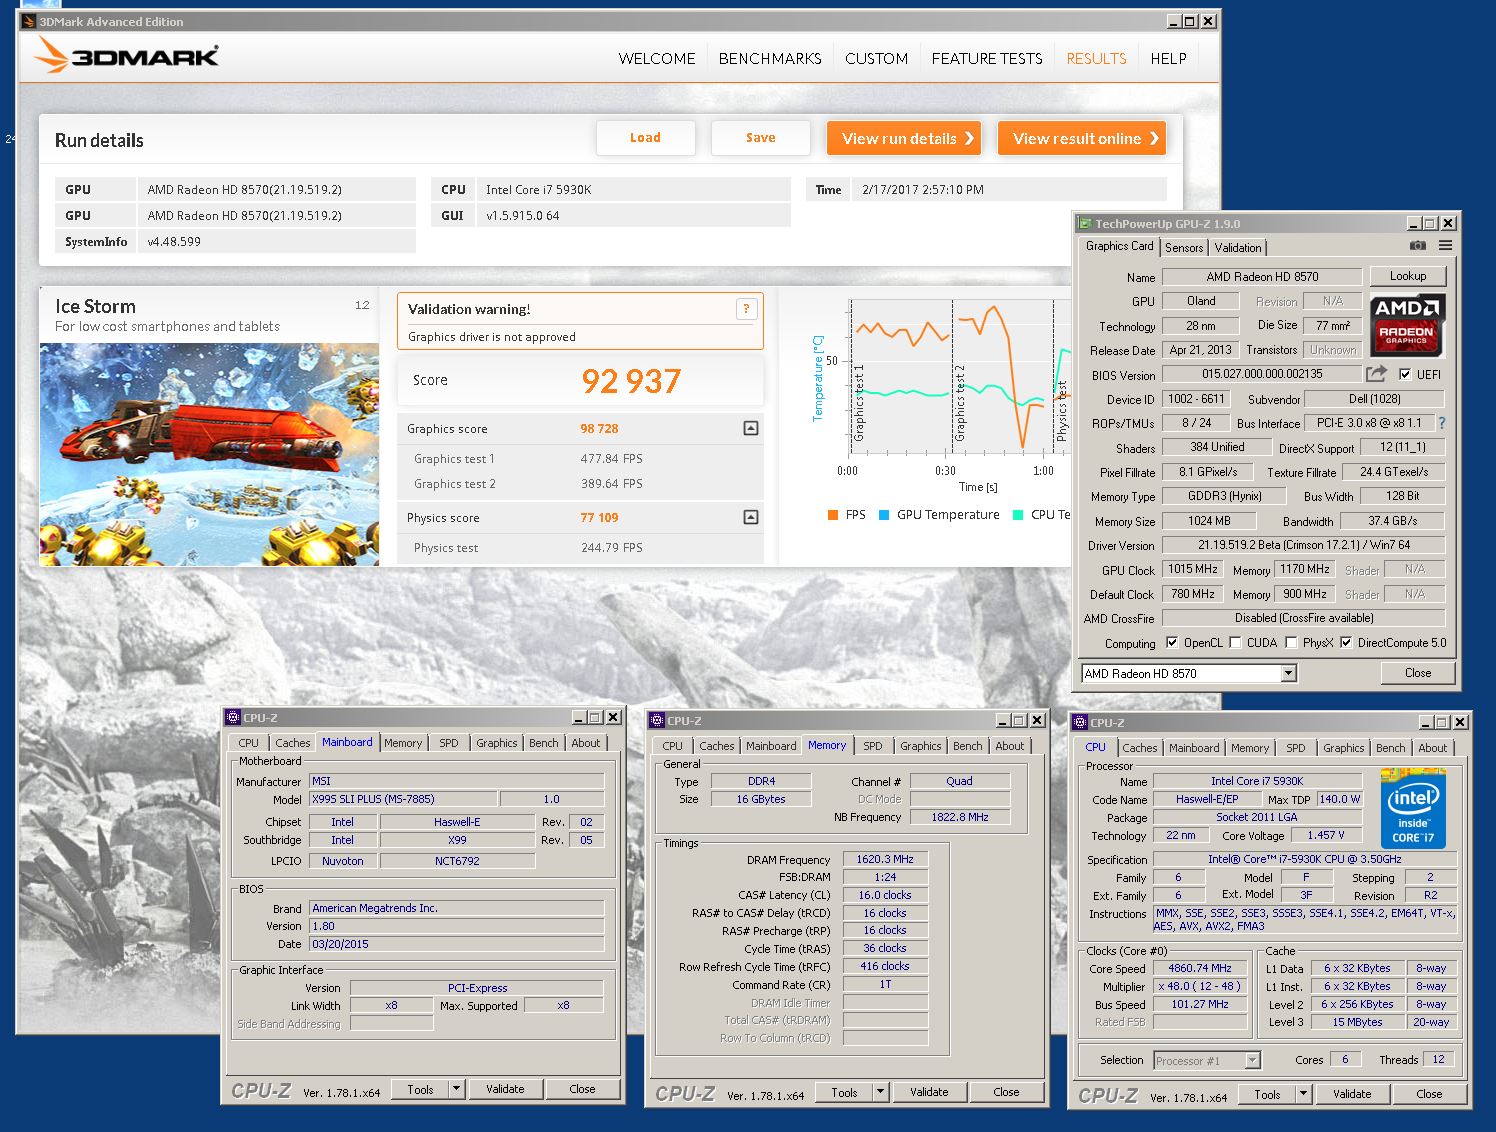
Task: Click the Validation warning banner
Action: [580, 321]
